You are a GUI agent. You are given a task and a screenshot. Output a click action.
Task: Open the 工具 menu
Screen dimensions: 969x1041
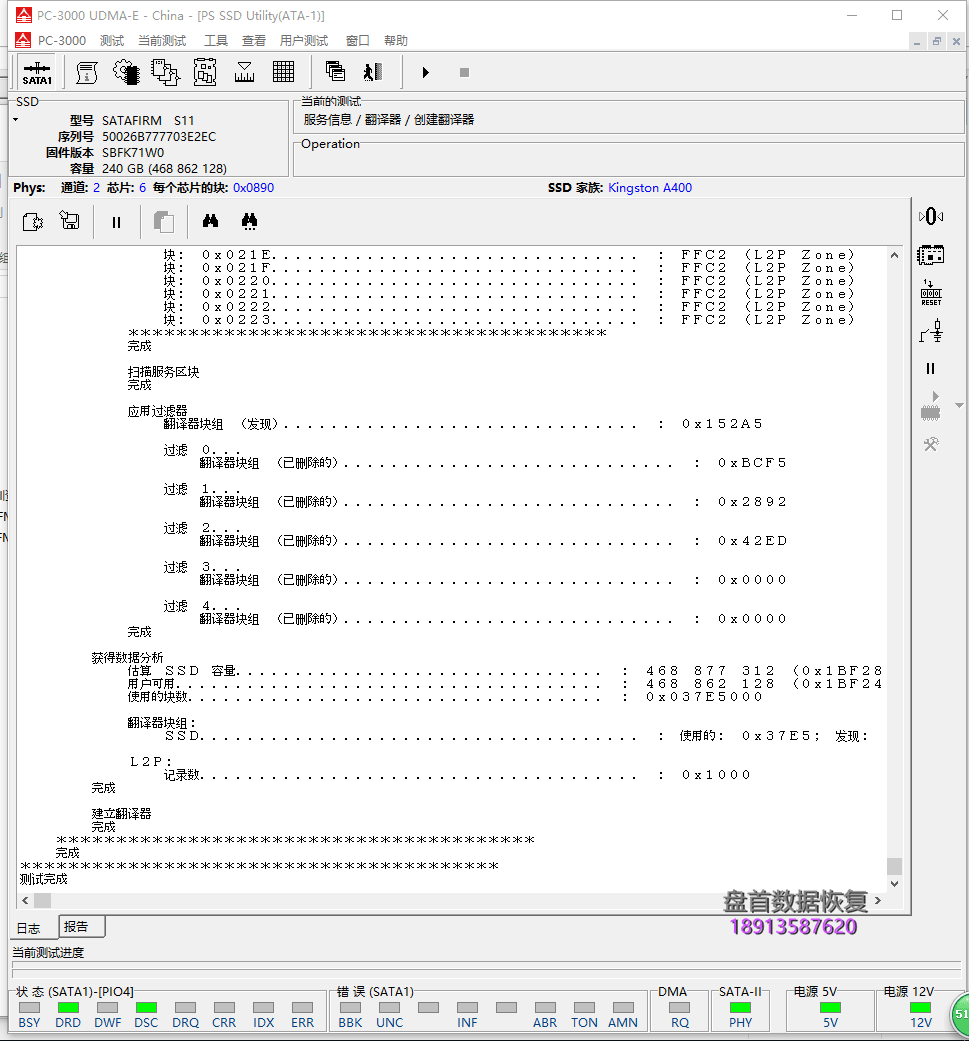tap(216, 40)
